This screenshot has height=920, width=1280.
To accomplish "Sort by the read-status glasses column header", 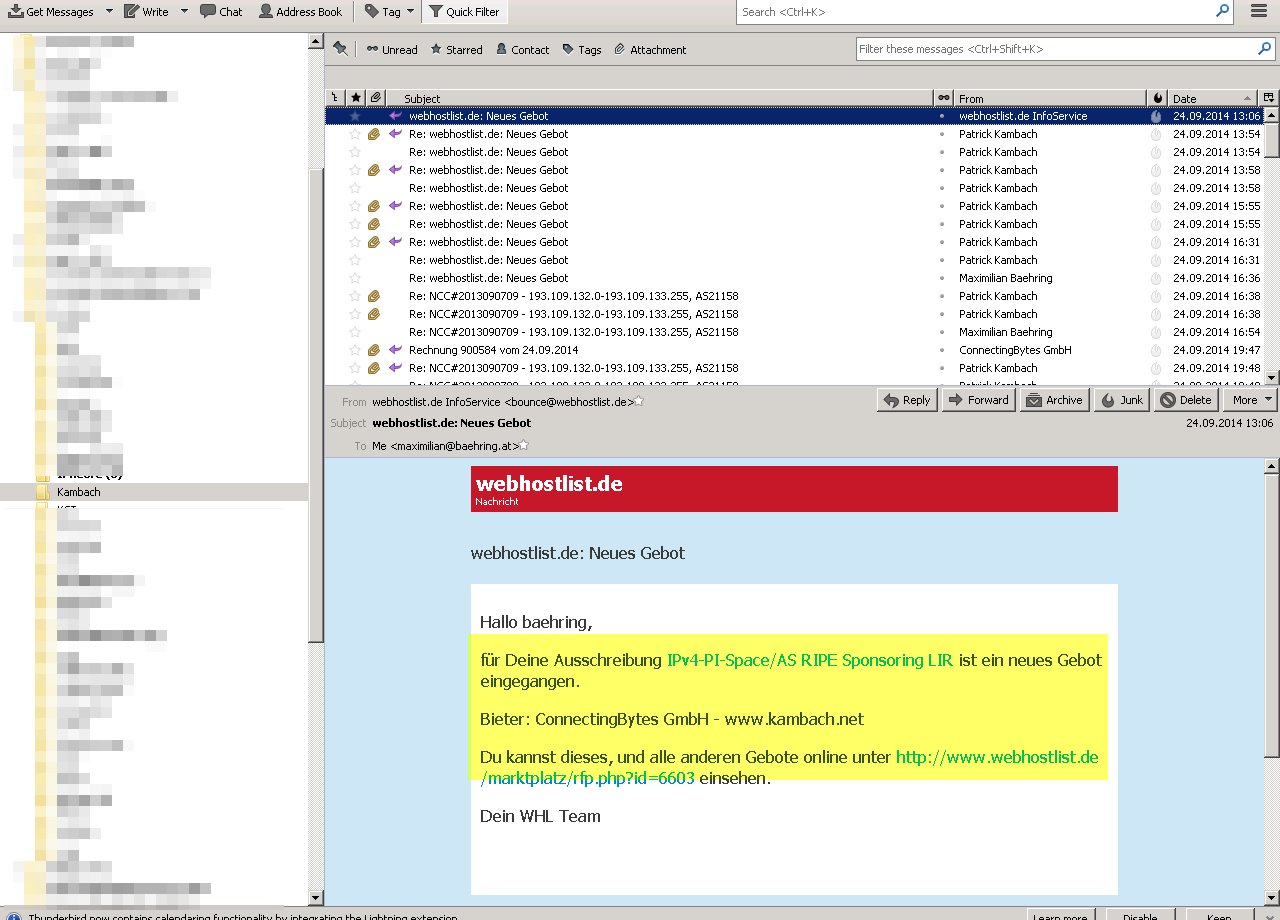I will coord(944,98).
